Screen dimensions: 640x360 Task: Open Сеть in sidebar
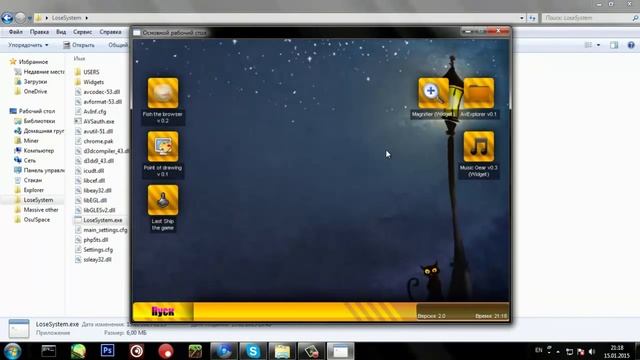[x=25, y=160]
